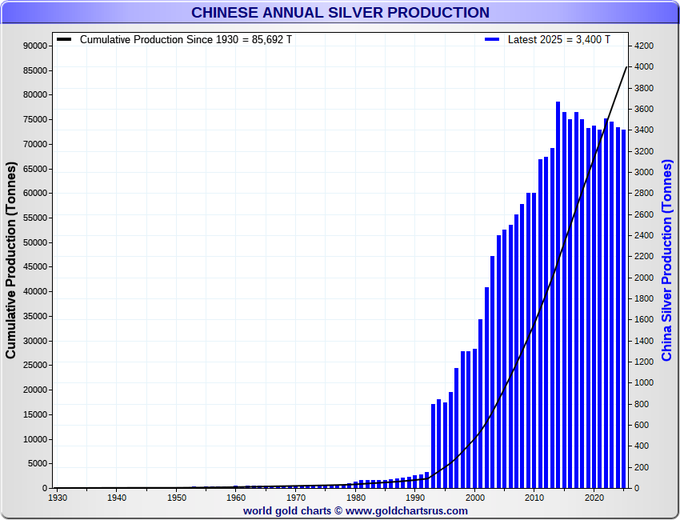Screen dimensions: 680x520
Task: Click the last blue bar, for 2025
Action: pyautogui.click(x=624, y=309)
